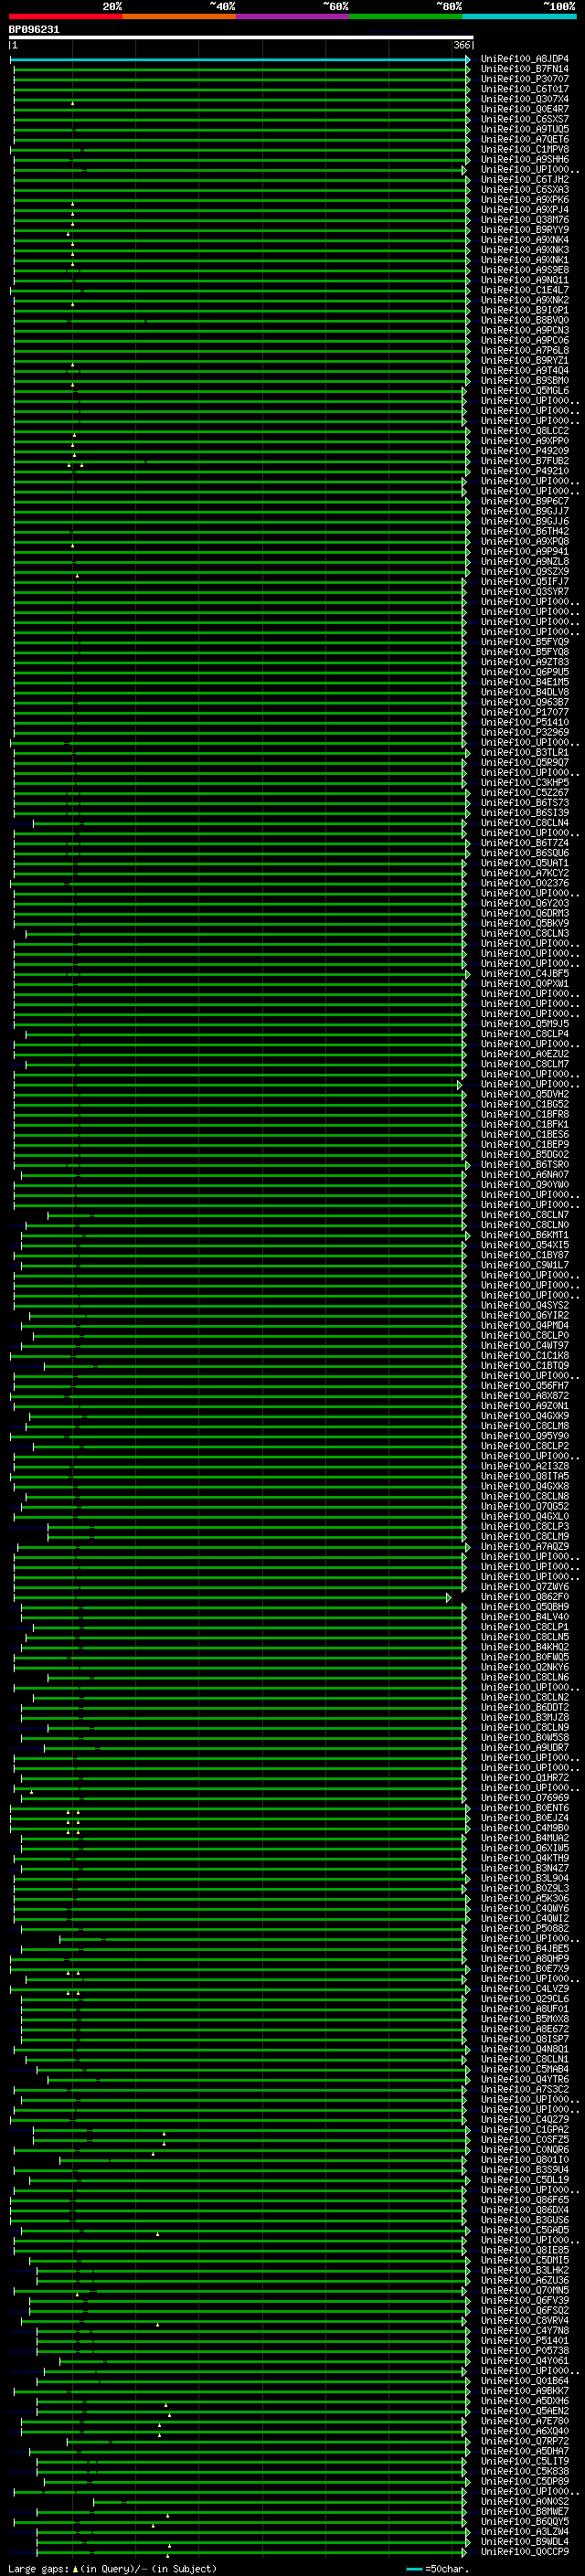Select the UniRef100_A9ZT83 label
This screenshot has height=2576, width=585.
pos(524,662)
